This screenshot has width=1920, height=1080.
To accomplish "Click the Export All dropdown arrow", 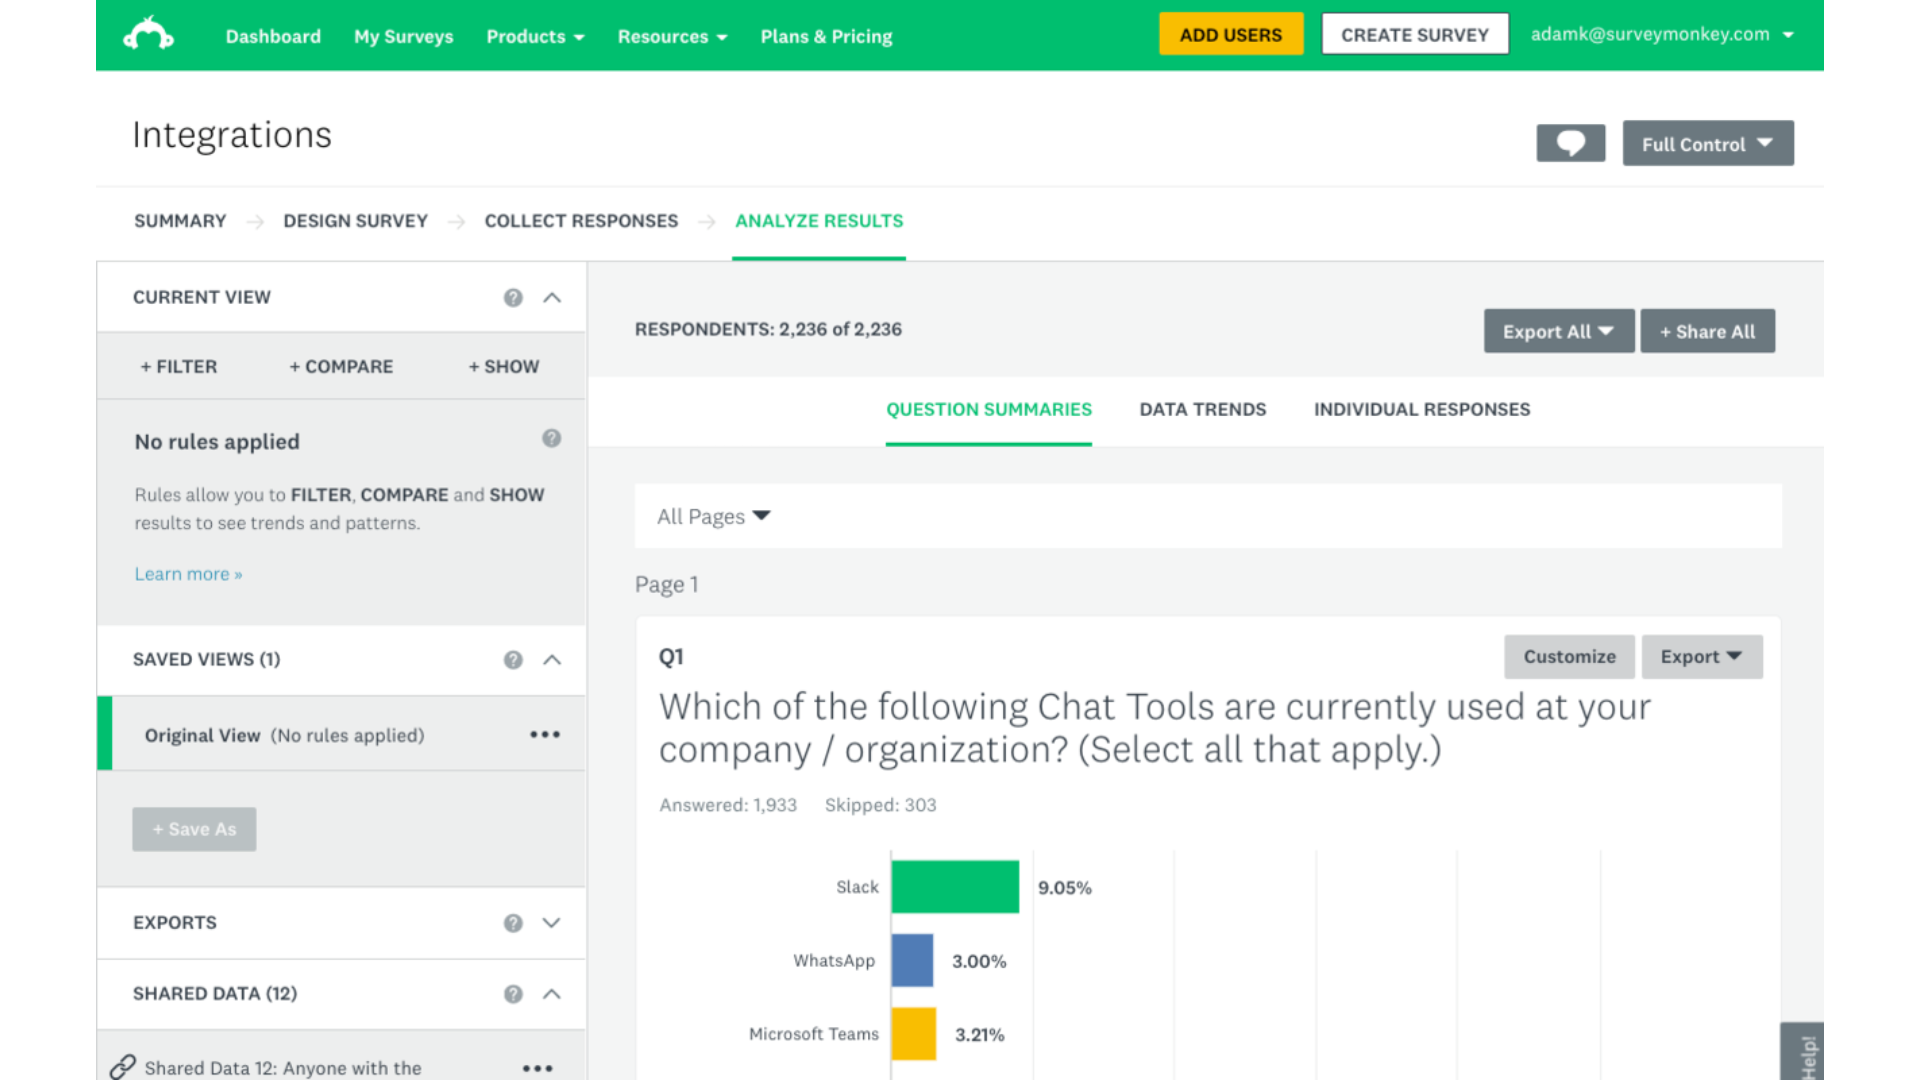I will coord(1606,331).
